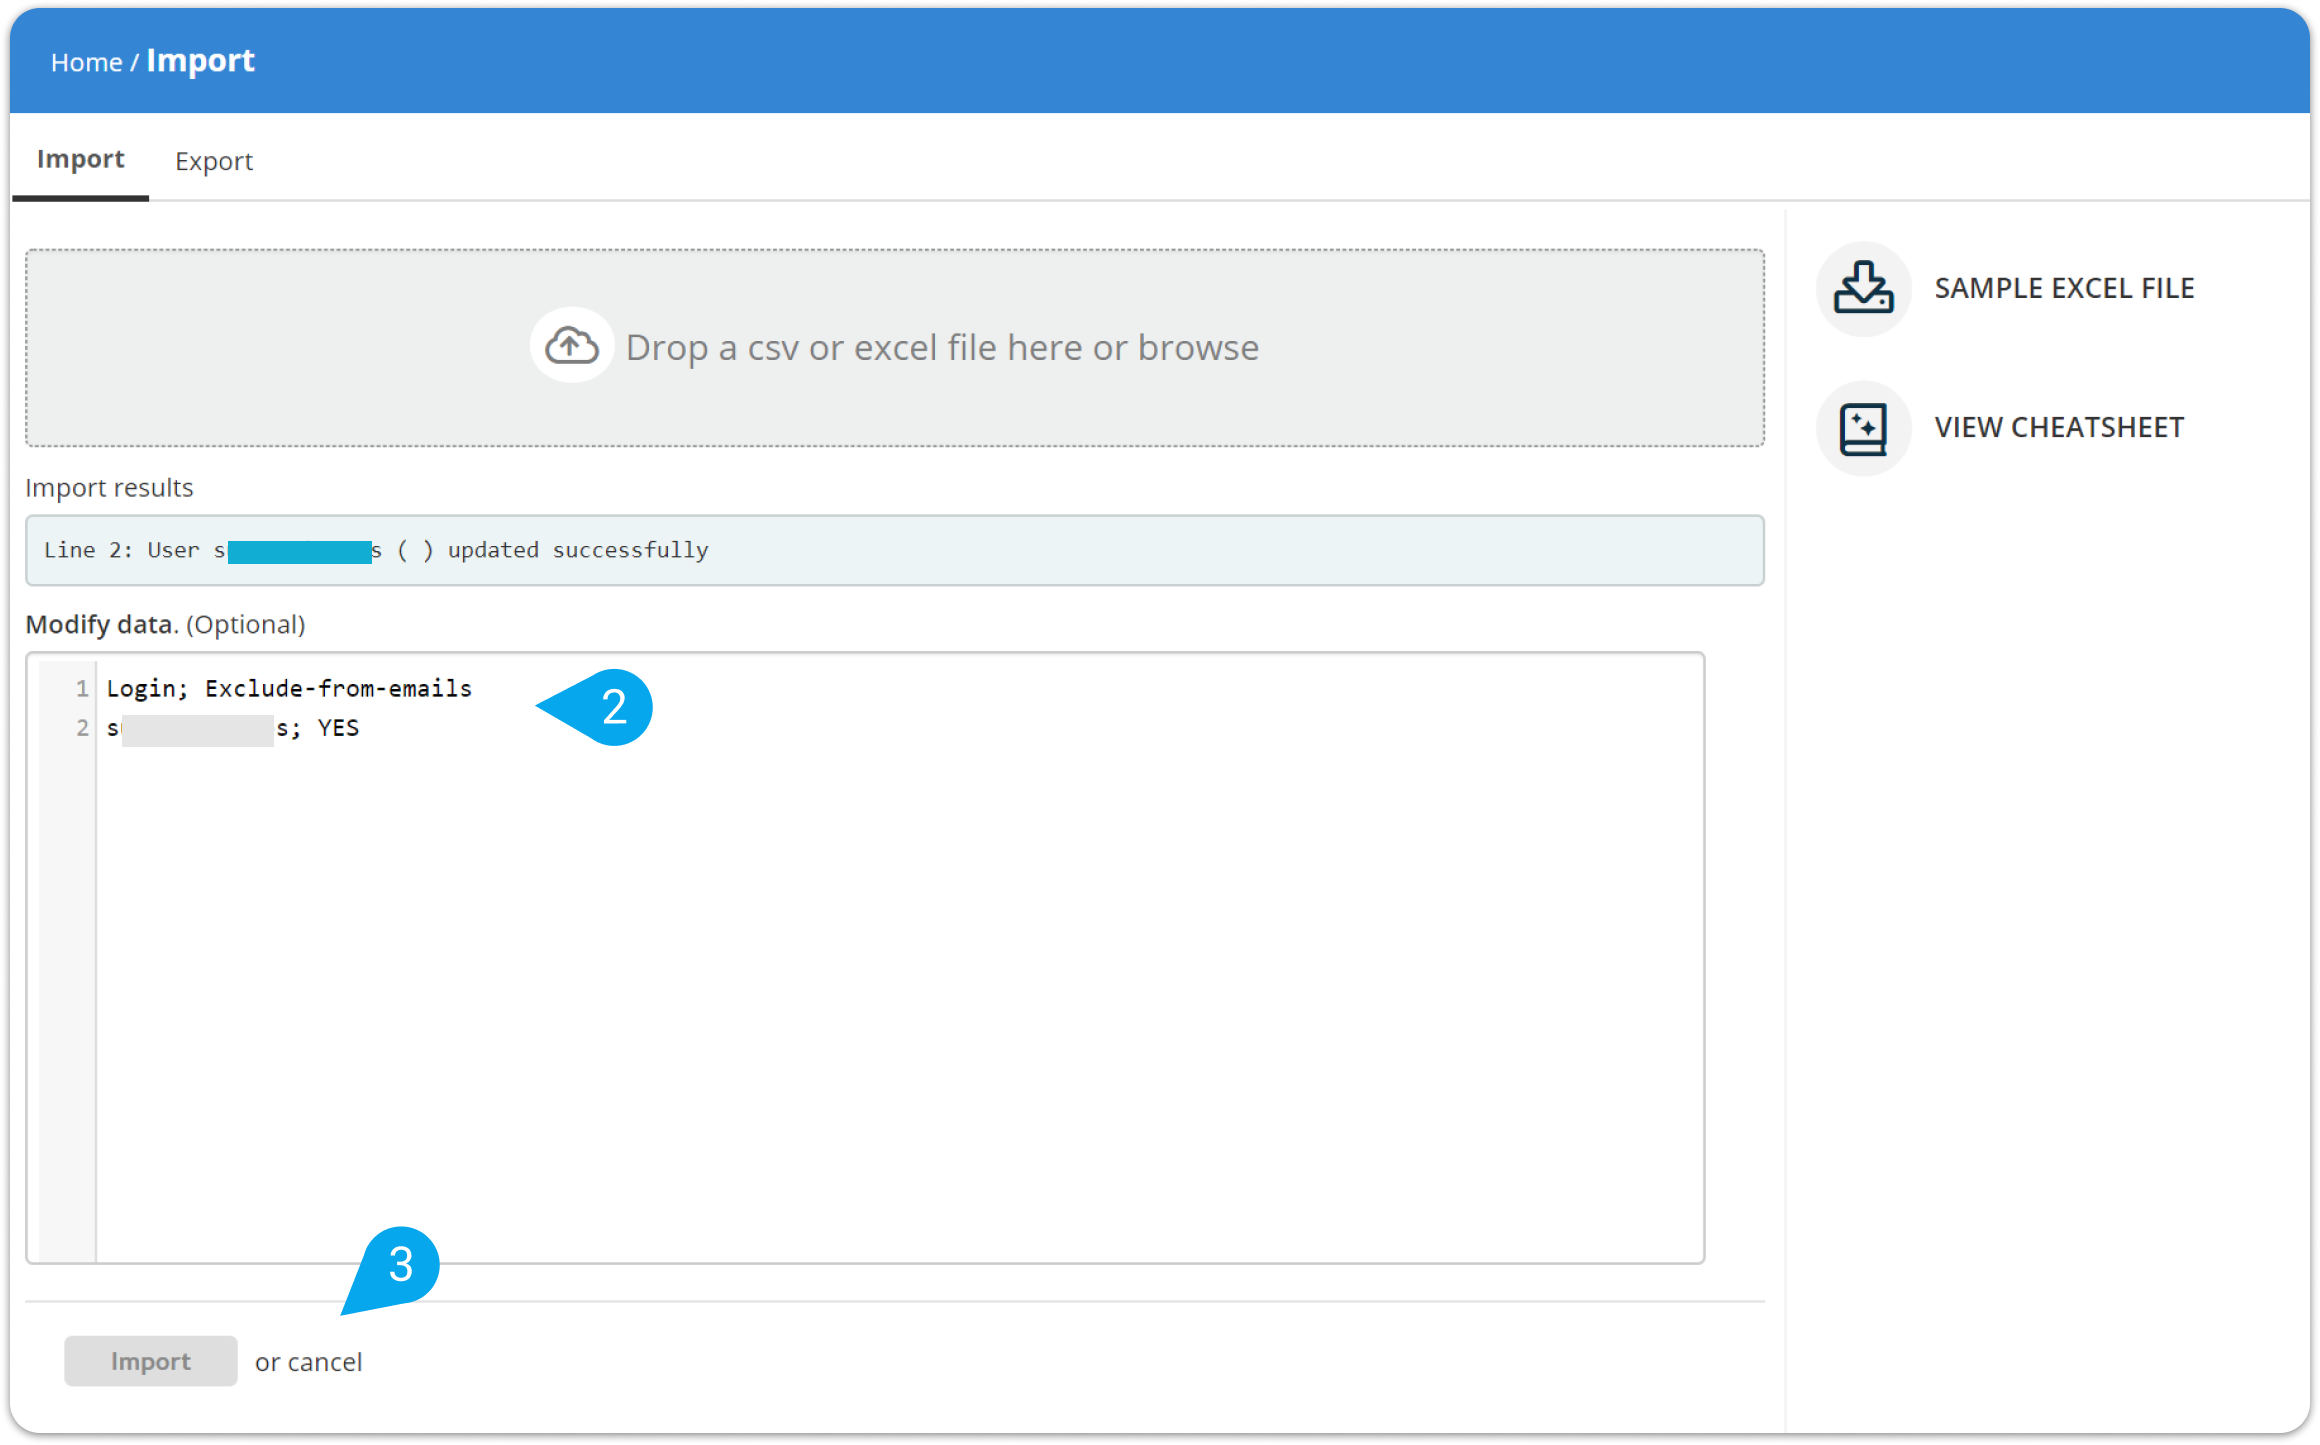Open the VIEW CHEATSHEET link
Image resolution: width=2320 pixels, height=1445 pixels.
[x=2058, y=428]
